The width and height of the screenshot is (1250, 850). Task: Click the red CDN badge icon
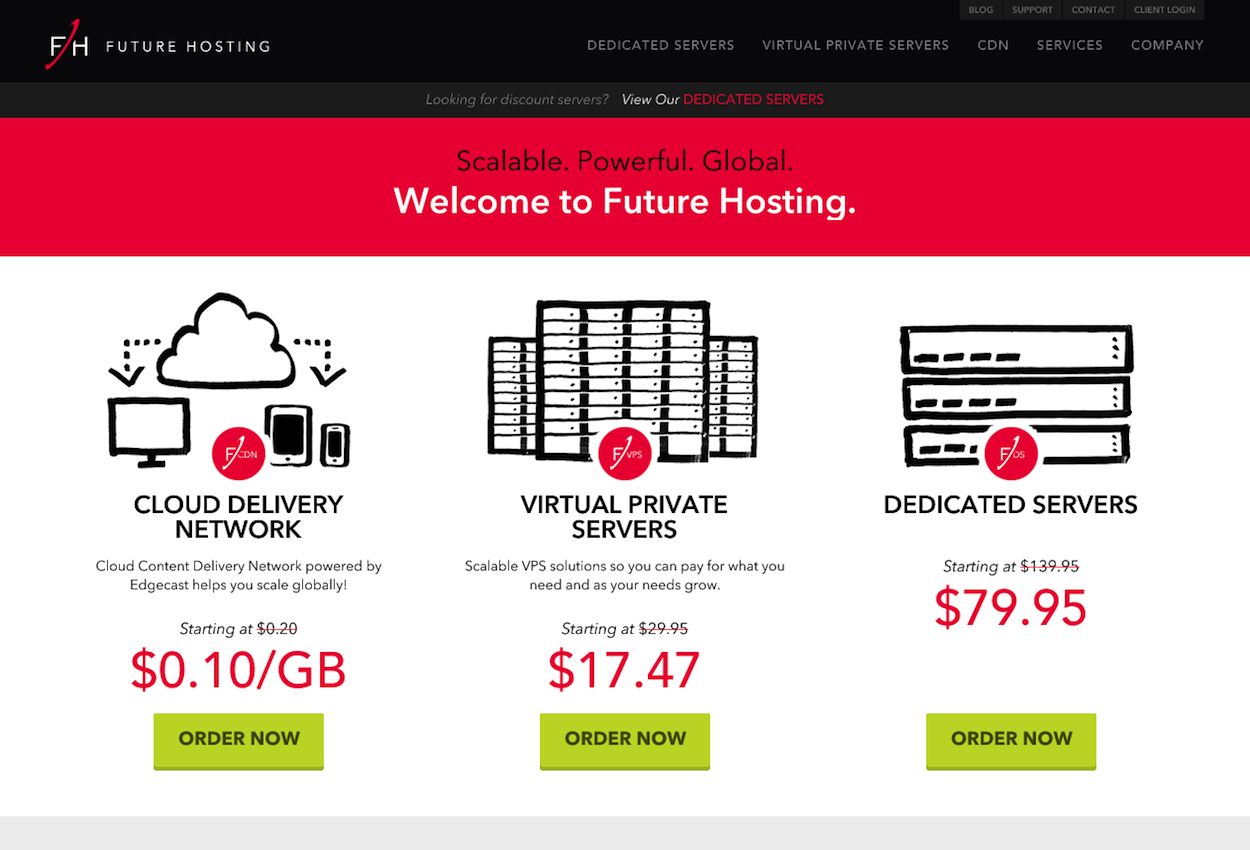click(238, 454)
